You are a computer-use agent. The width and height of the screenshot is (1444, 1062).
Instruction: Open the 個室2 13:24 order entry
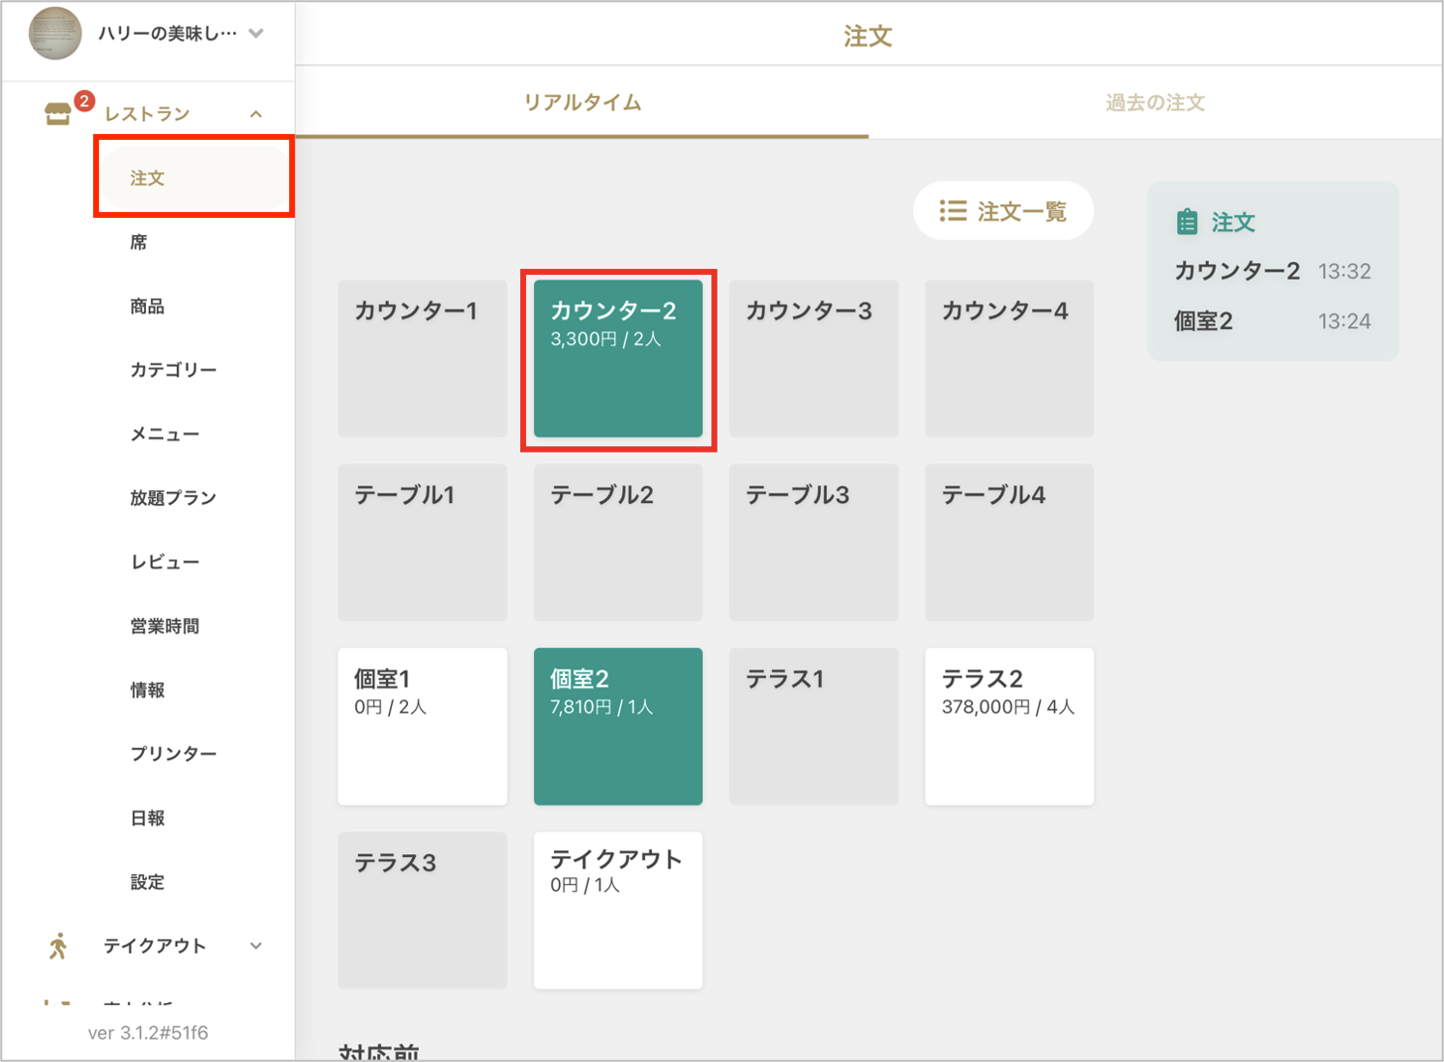coord(1271,321)
